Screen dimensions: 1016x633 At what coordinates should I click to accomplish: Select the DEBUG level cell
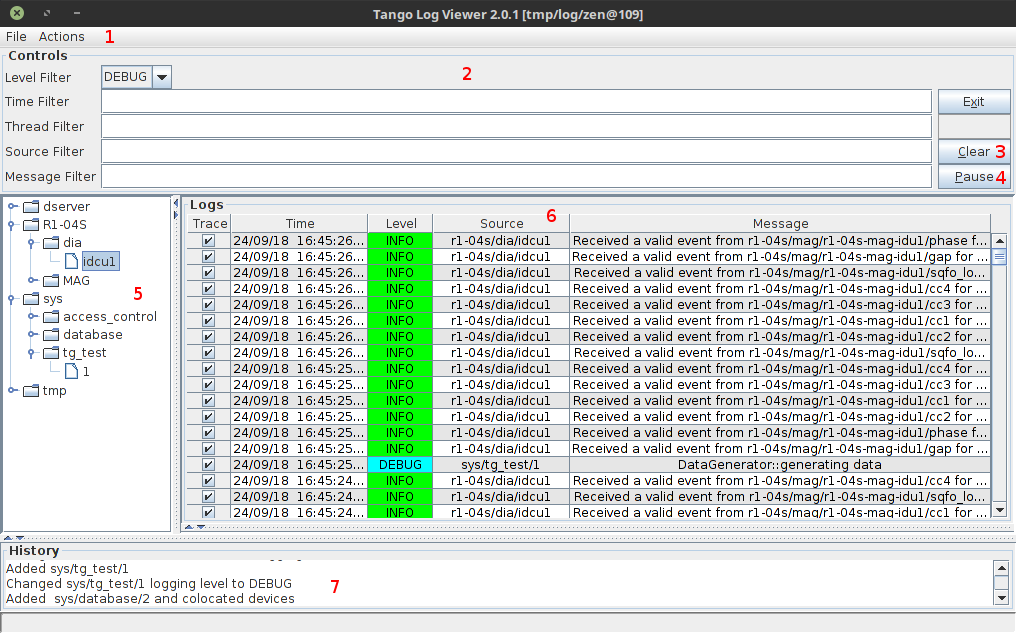(x=400, y=465)
